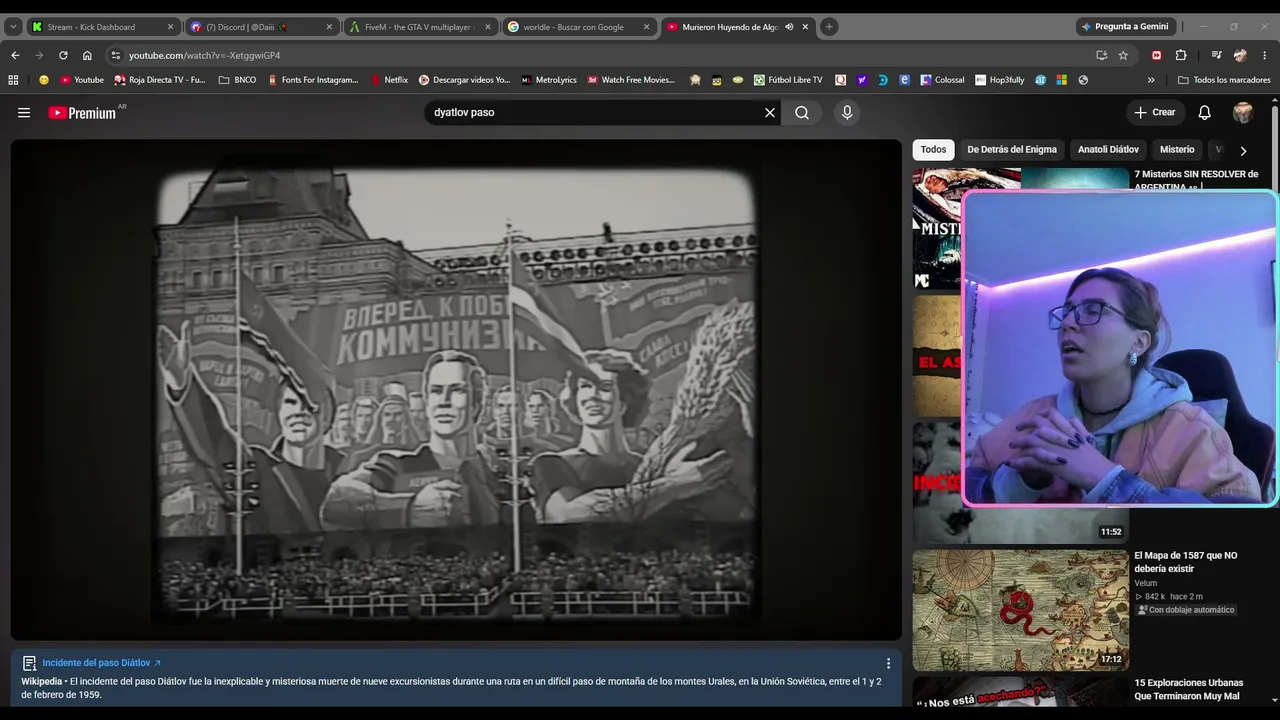Clear the search box with the X
The width and height of the screenshot is (1280, 720).
pyautogui.click(x=770, y=113)
